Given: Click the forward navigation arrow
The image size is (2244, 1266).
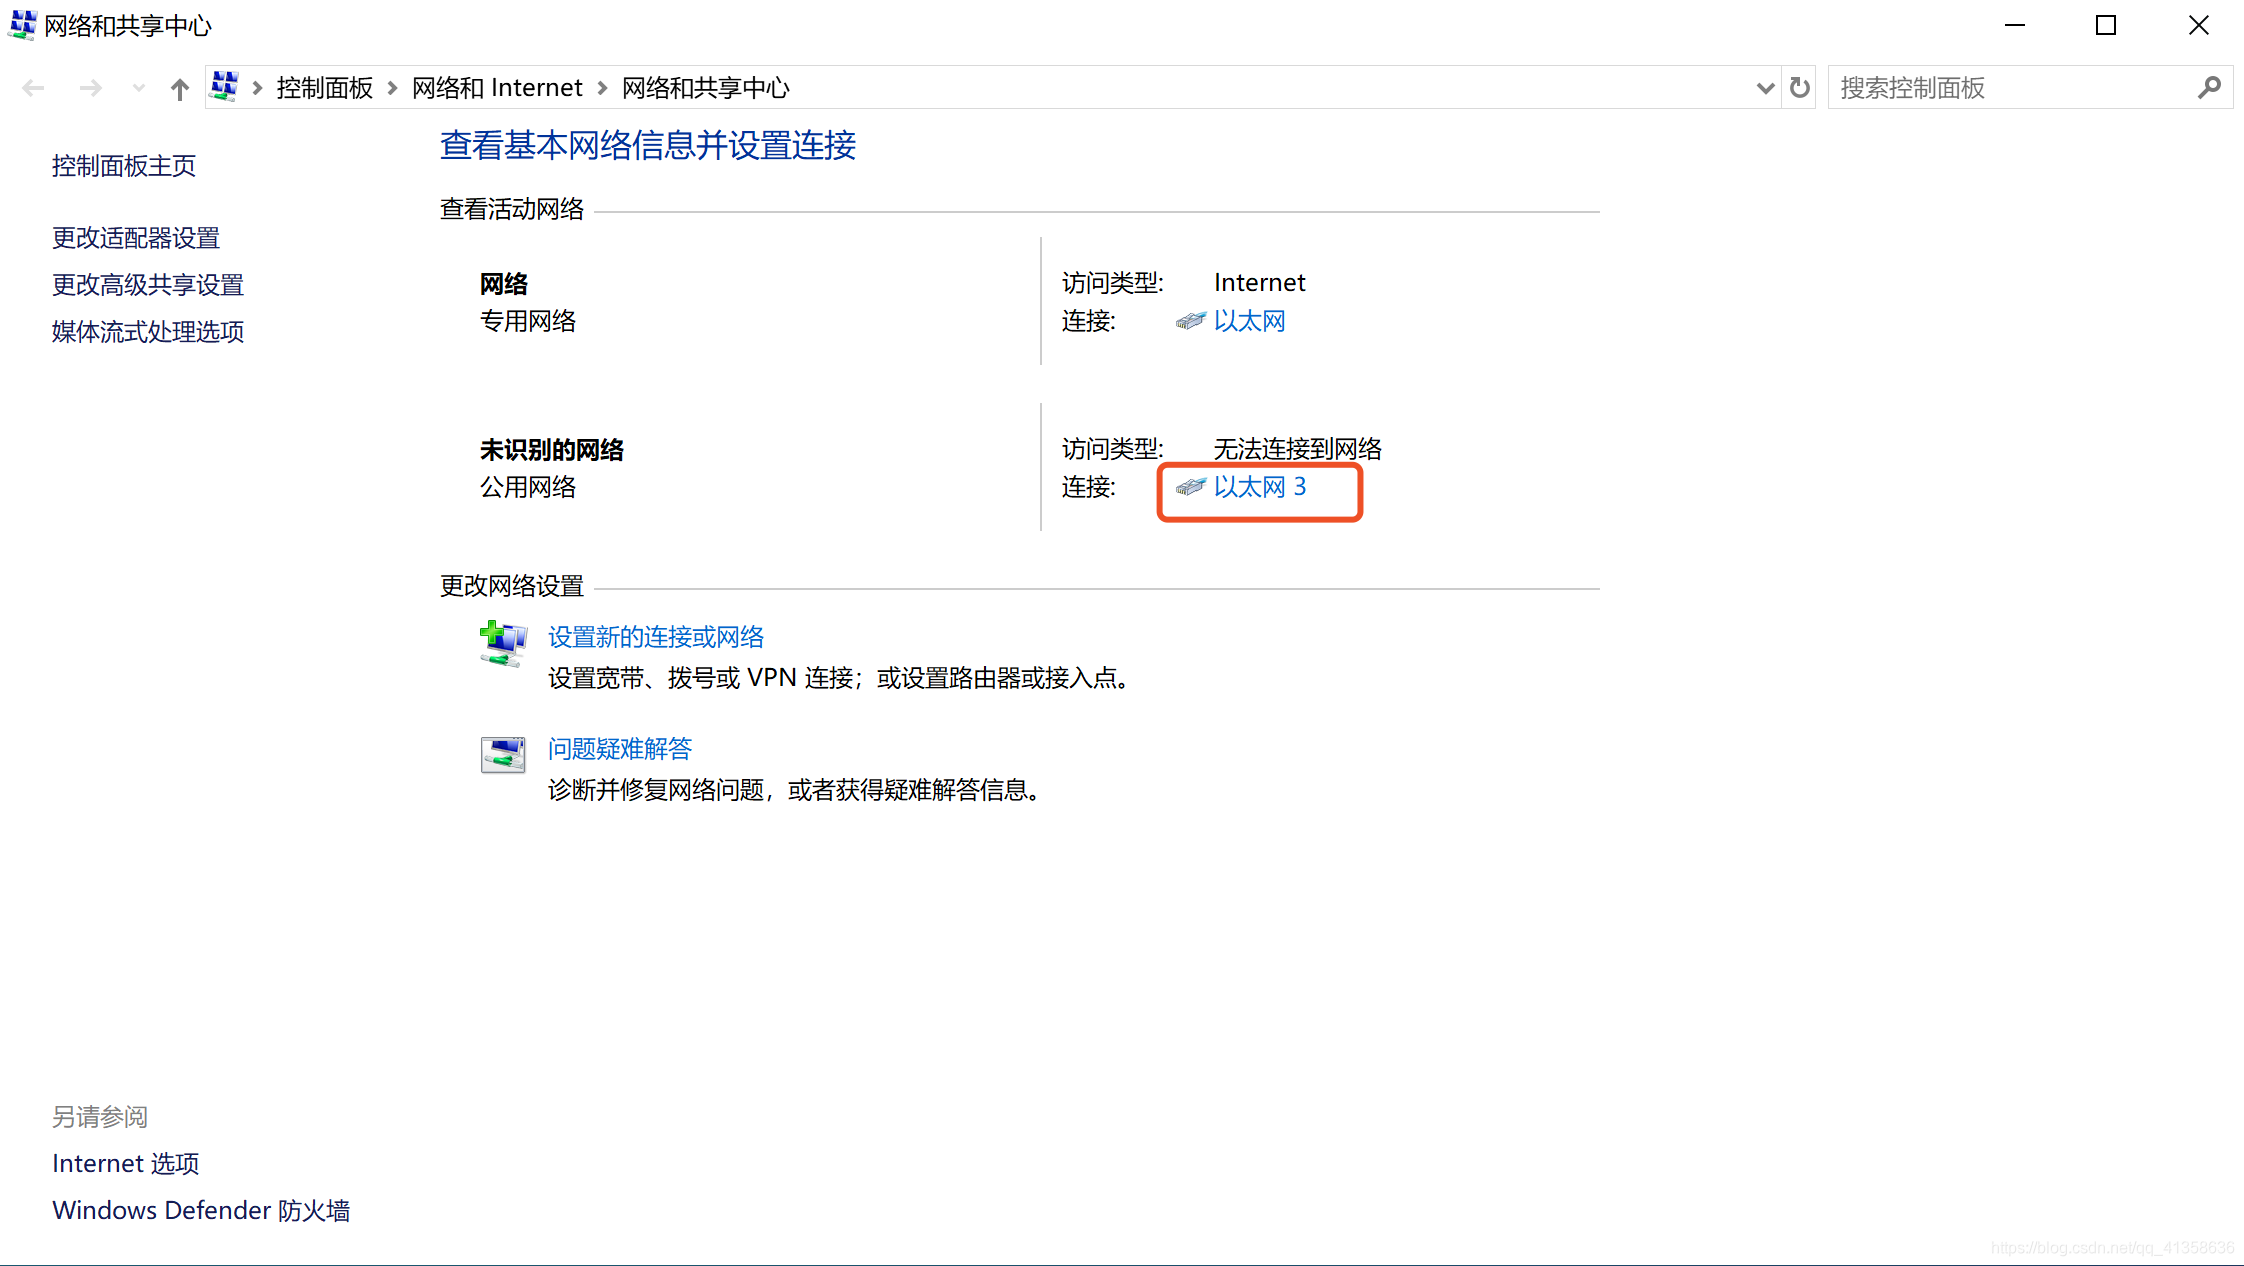Looking at the screenshot, I should 90,88.
